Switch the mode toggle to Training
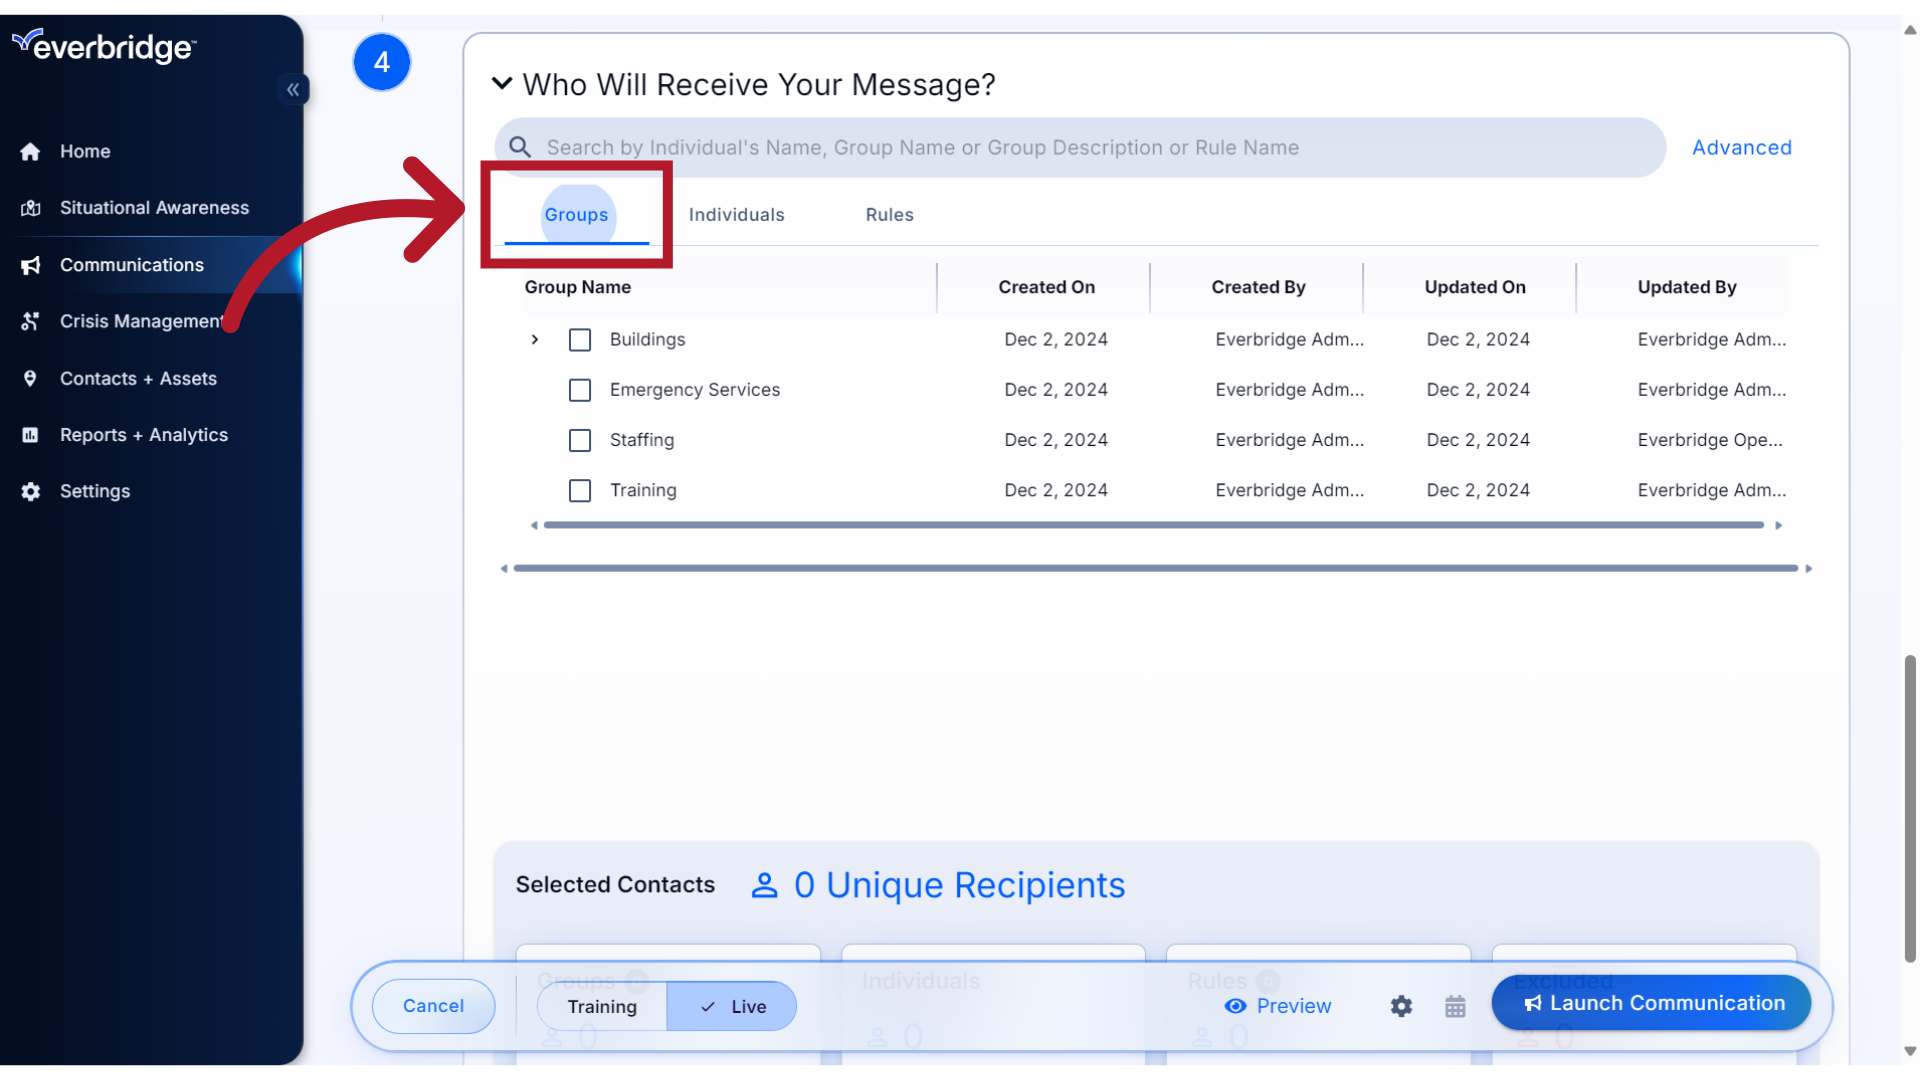This screenshot has width=1920, height=1080. tap(601, 1006)
